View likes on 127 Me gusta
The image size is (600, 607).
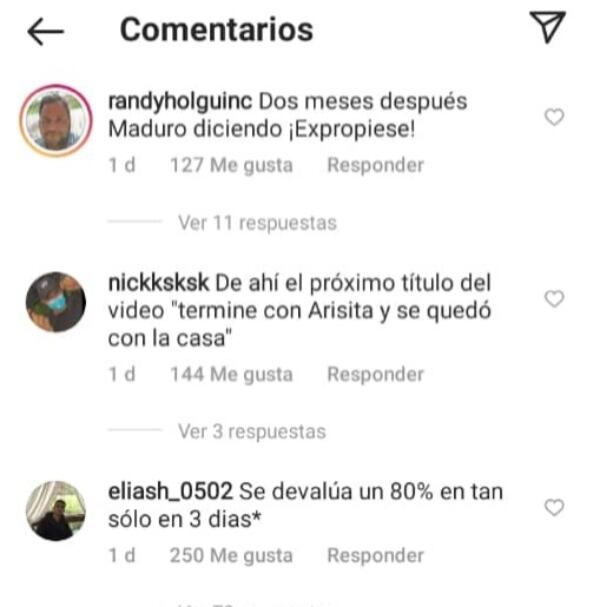231,165
